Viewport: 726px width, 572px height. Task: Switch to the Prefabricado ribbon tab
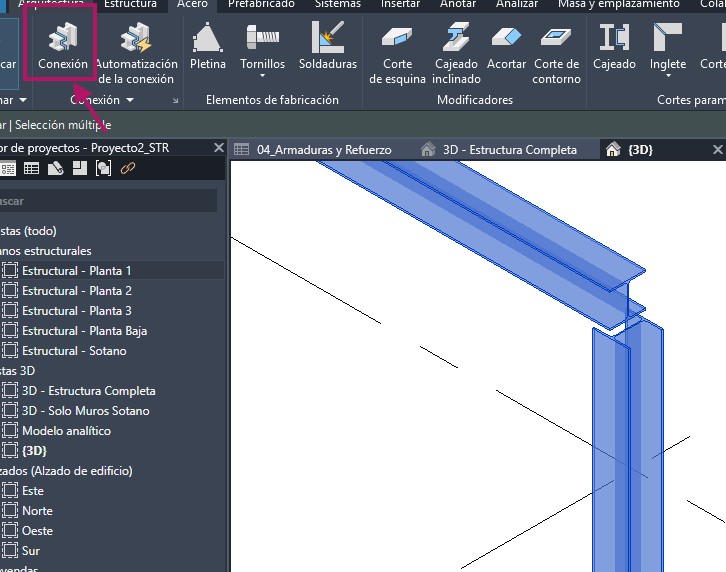point(261,5)
